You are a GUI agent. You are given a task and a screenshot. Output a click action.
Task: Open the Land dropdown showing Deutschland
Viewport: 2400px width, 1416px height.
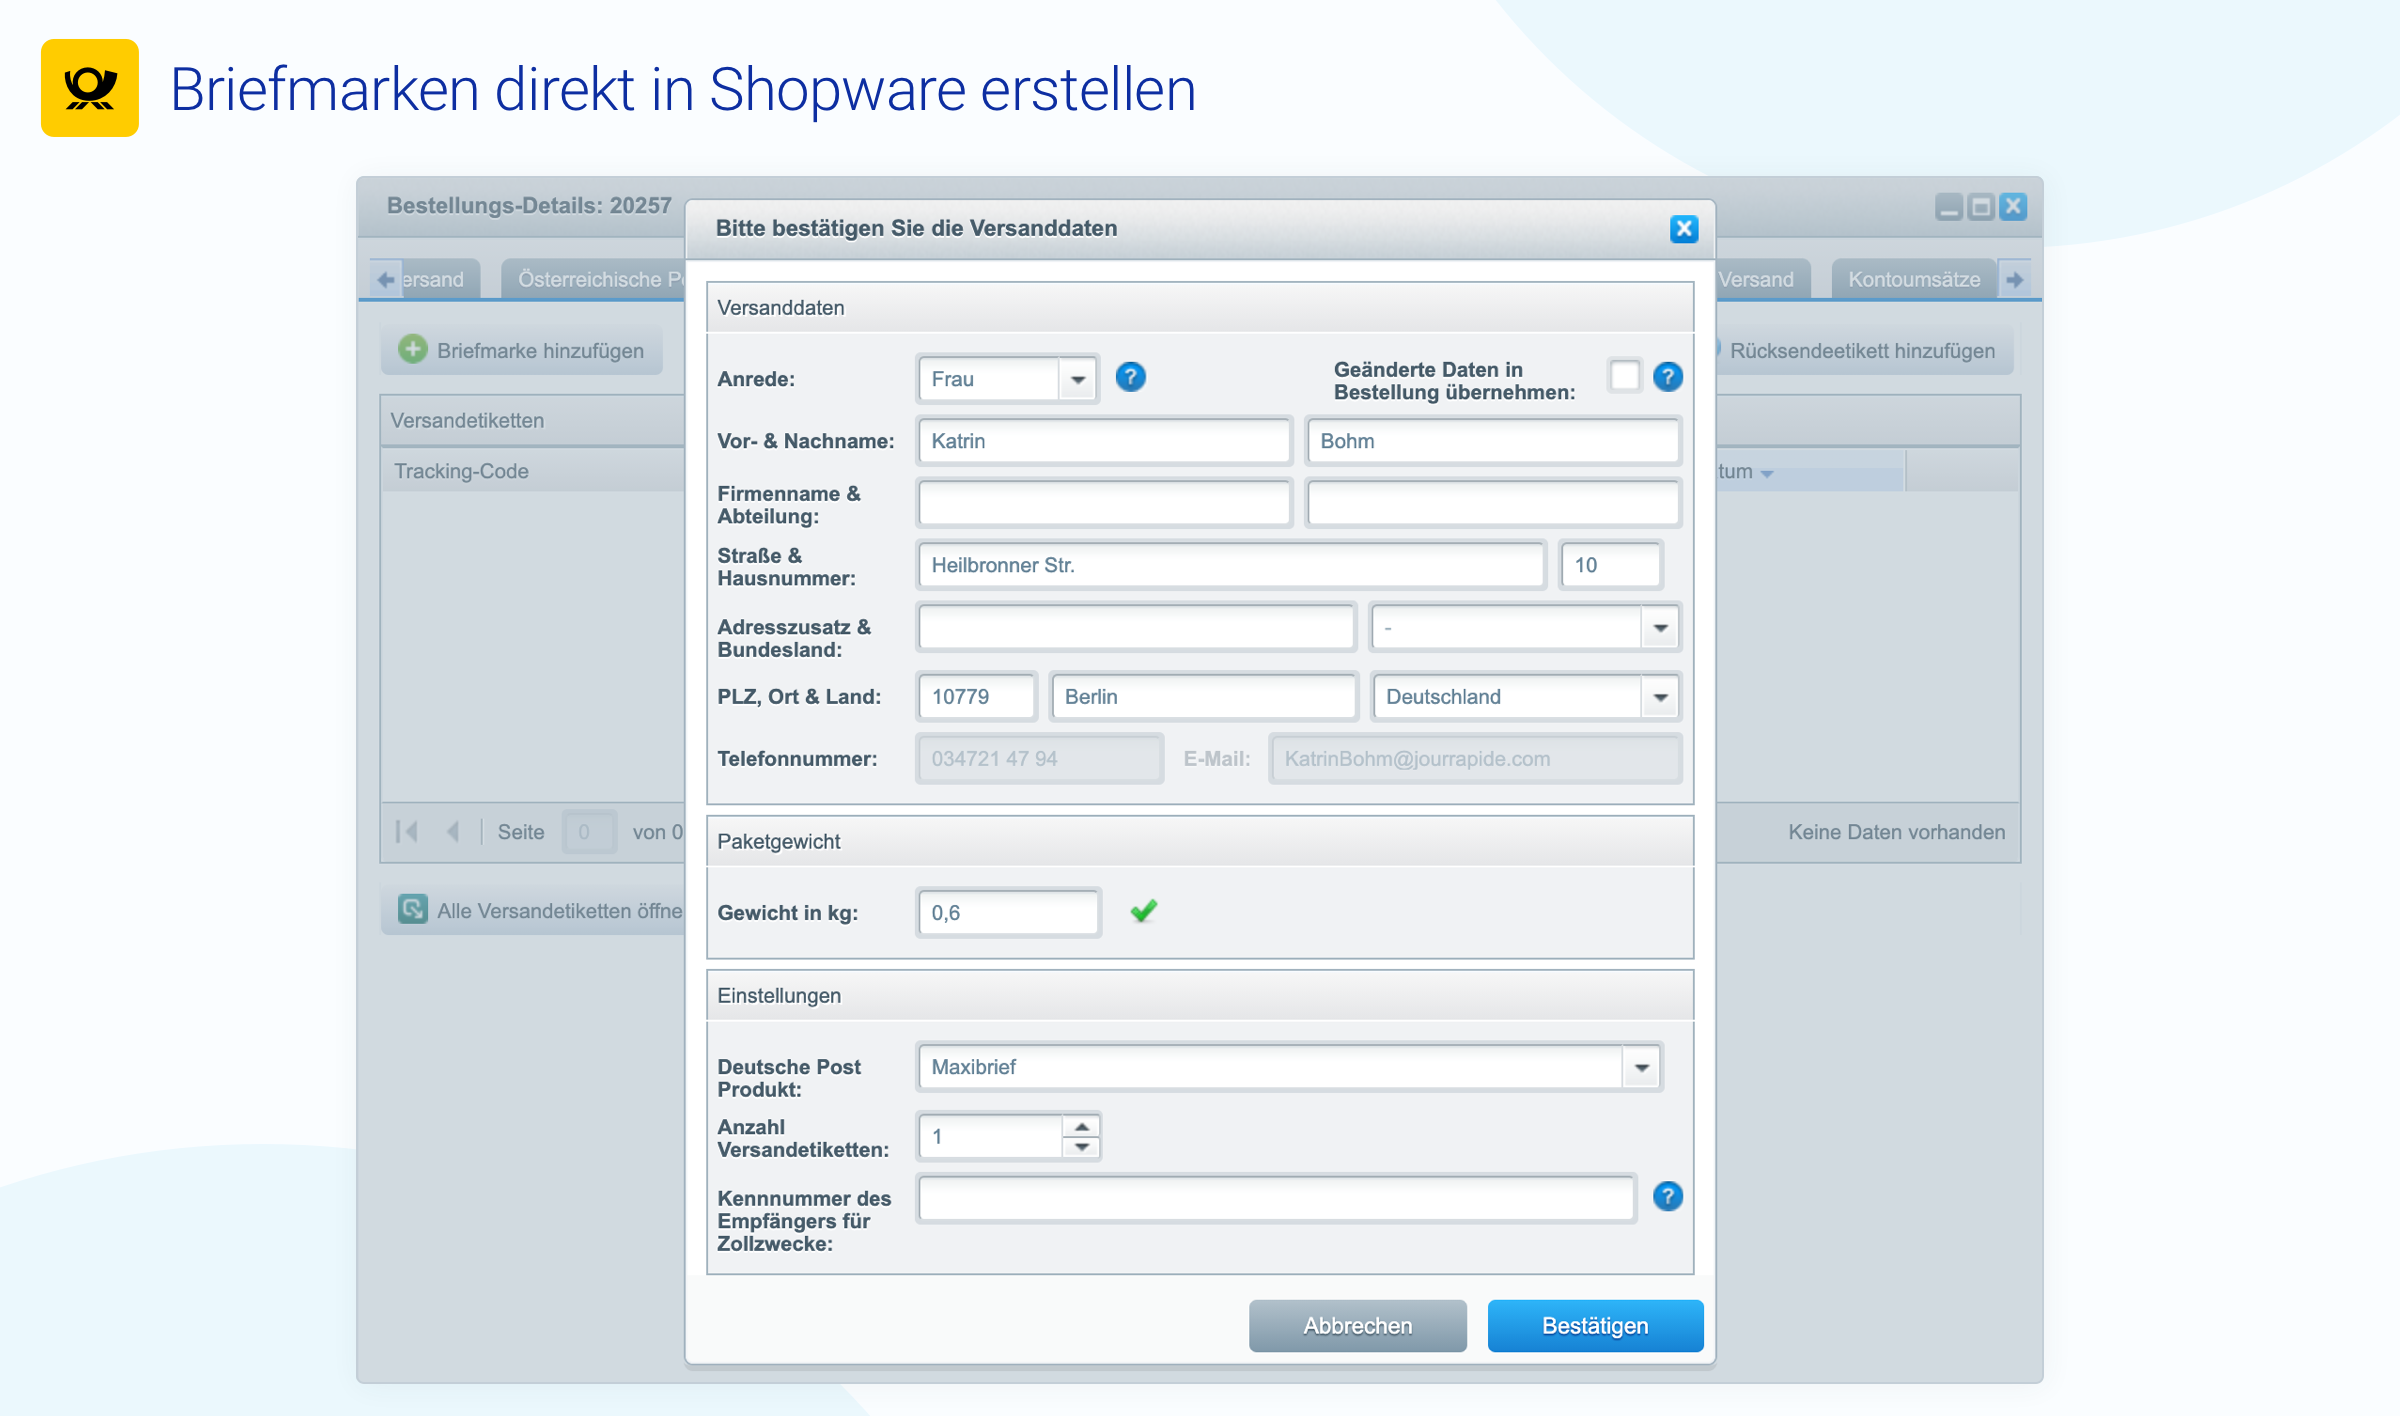1660,697
